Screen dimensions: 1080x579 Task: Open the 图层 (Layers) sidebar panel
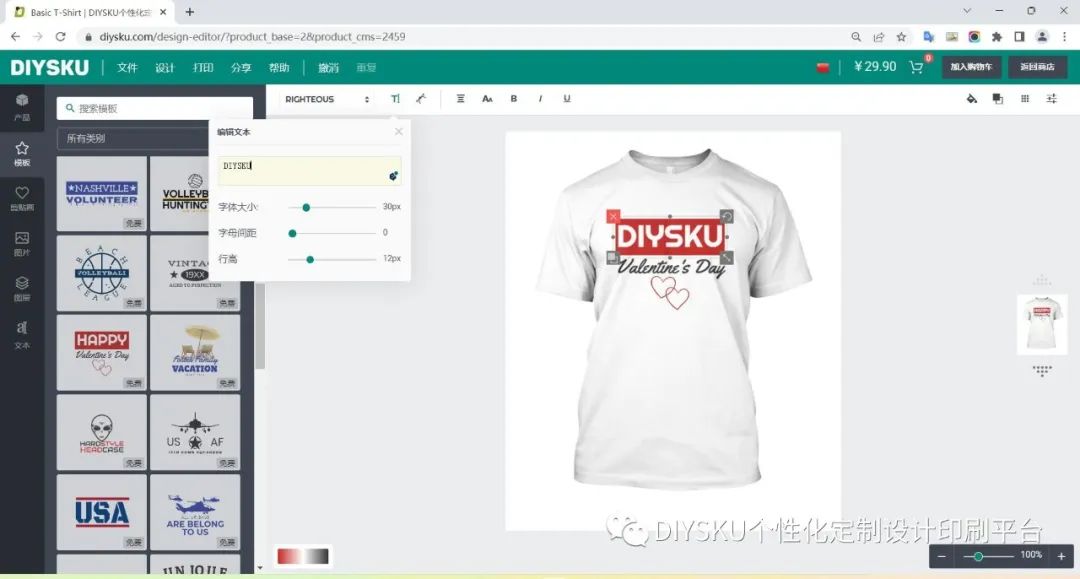tap(22, 289)
